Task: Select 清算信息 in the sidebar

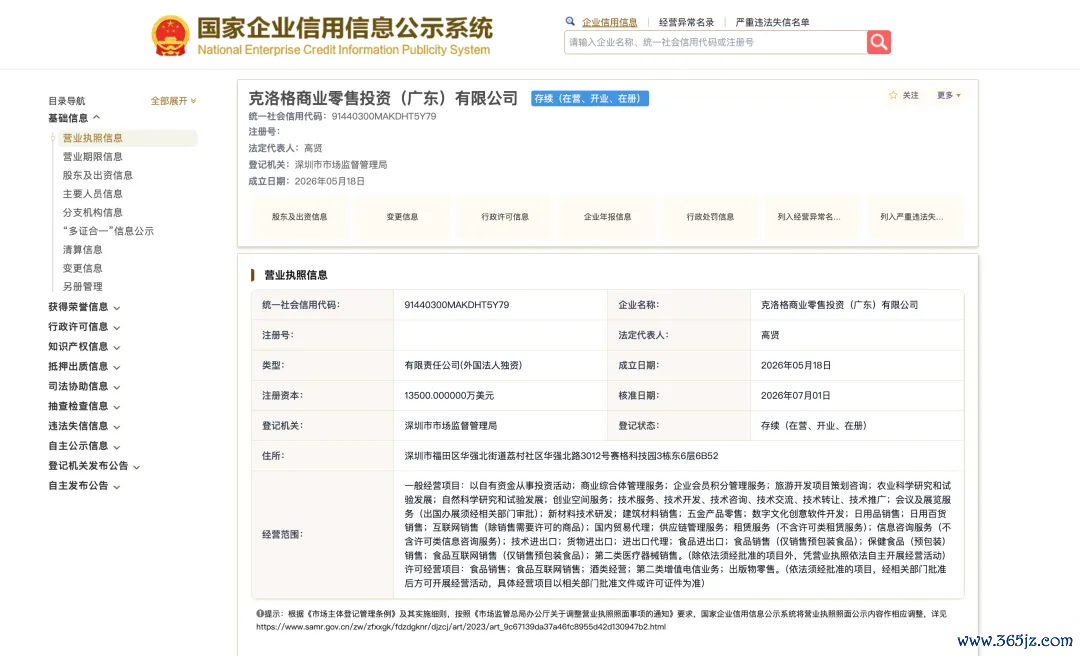Action: tap(83, 249)
